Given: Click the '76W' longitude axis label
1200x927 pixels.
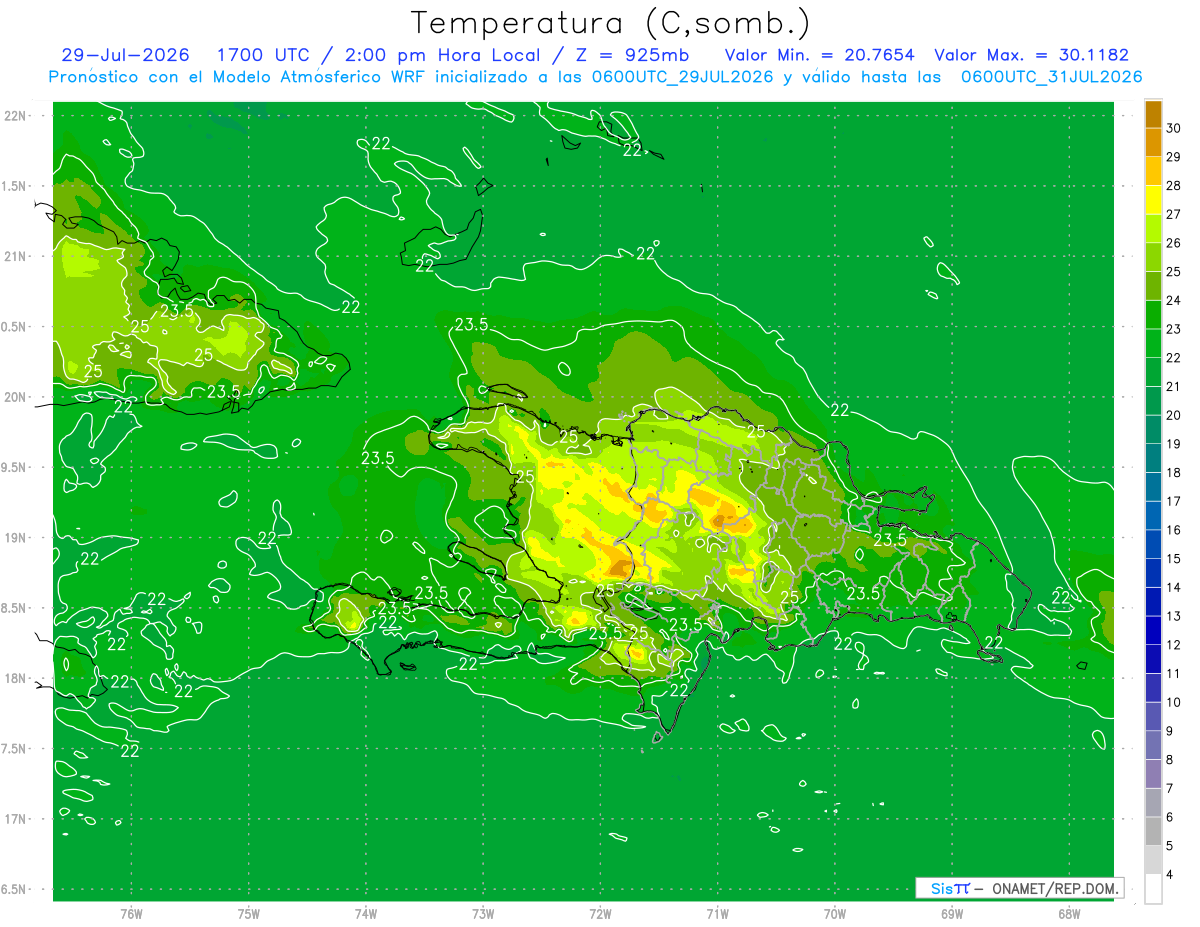Looking at the screenshot, I should point(131,913).
